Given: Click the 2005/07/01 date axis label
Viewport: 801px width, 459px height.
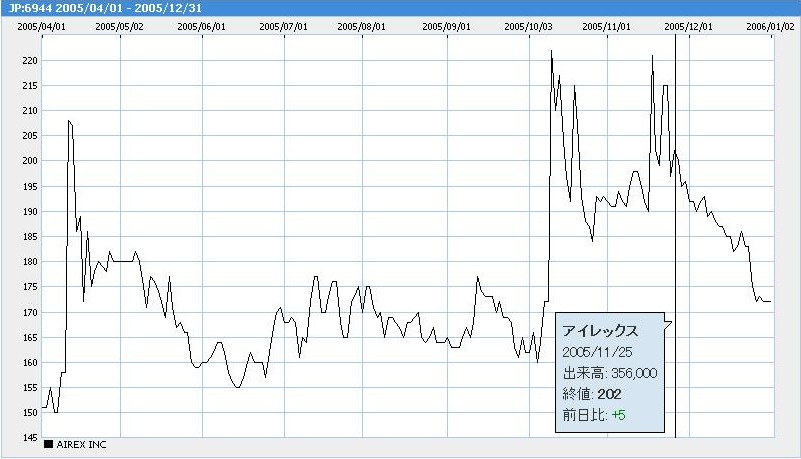Looking at the screenshot, I should (x=284, y=27).
